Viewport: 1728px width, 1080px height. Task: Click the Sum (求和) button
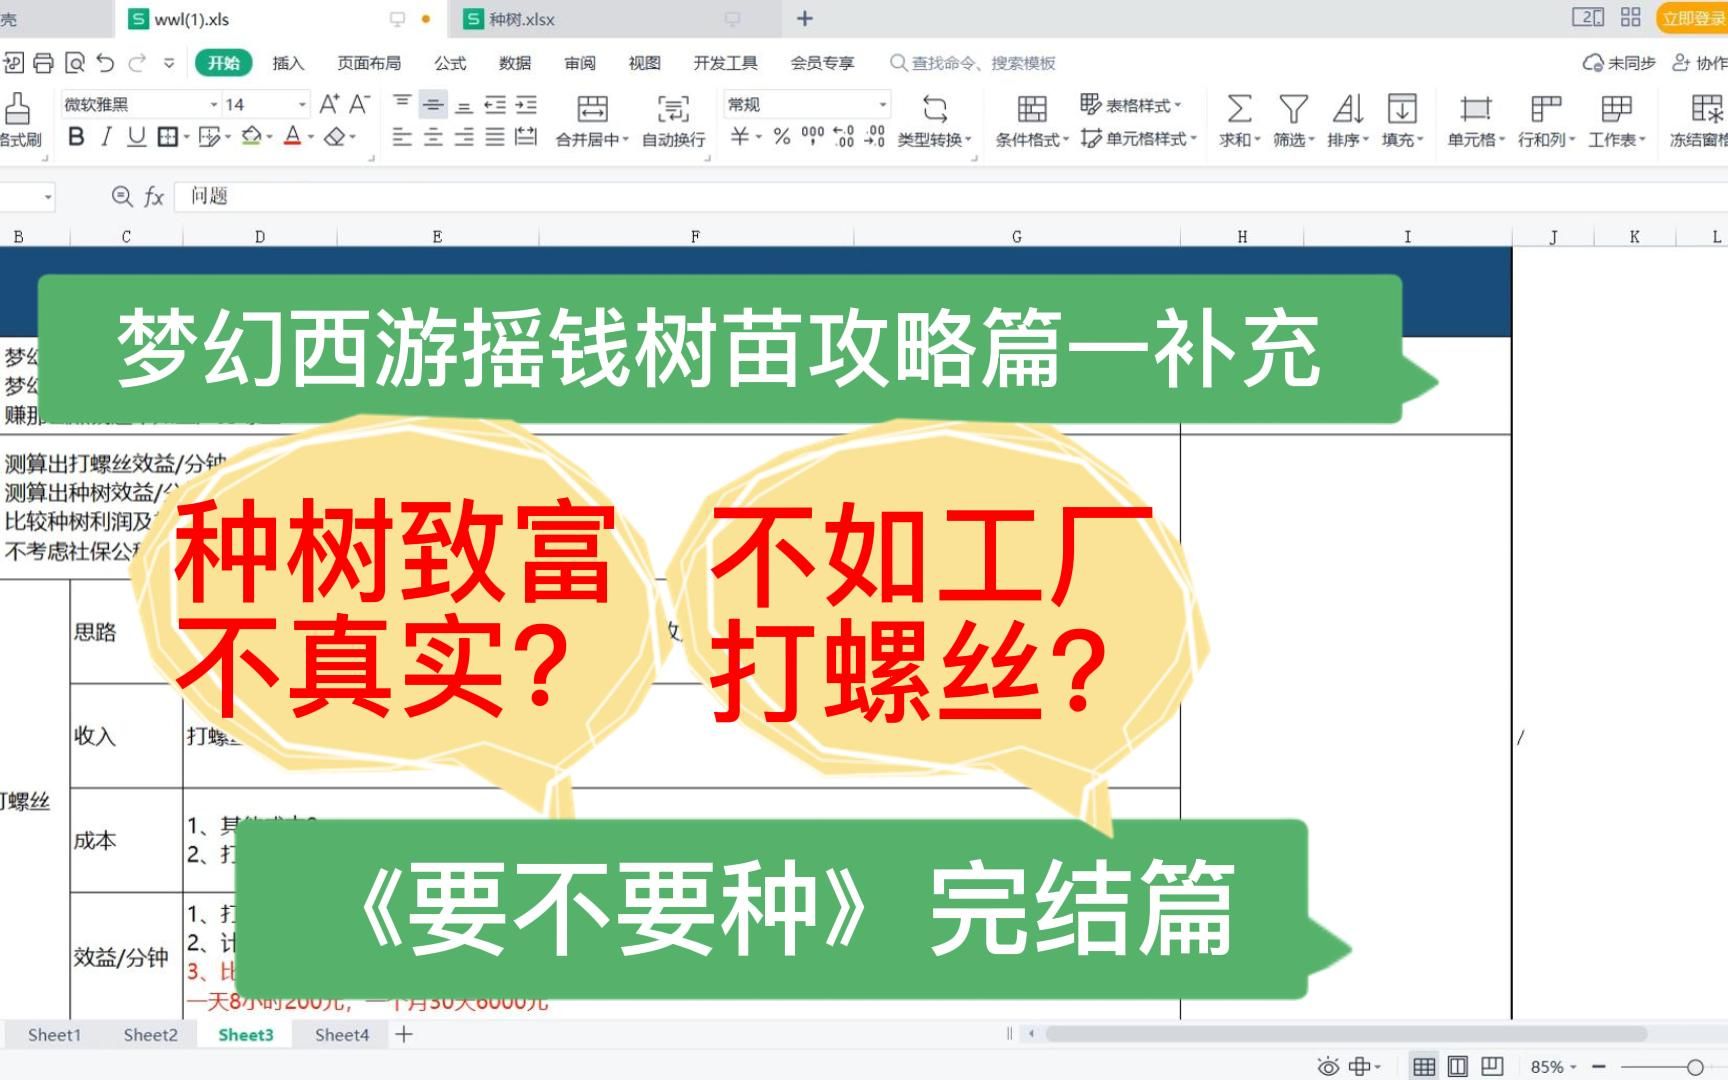tap(1239, 120)
